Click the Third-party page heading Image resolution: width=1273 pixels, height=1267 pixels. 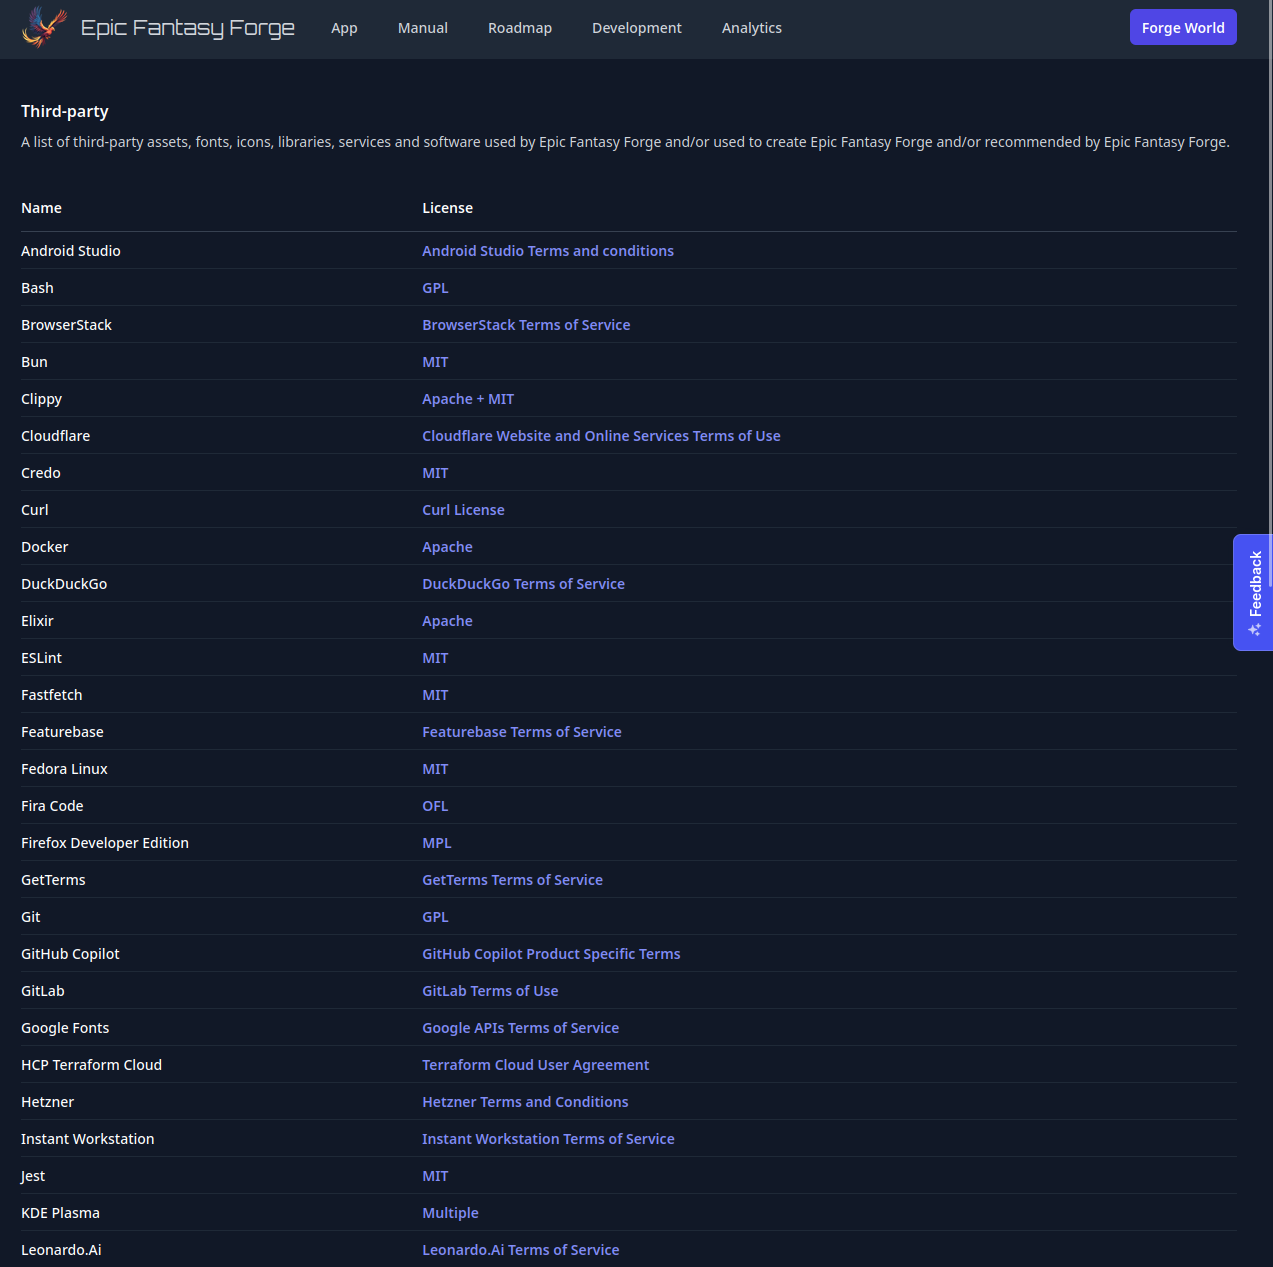point(64,111)
